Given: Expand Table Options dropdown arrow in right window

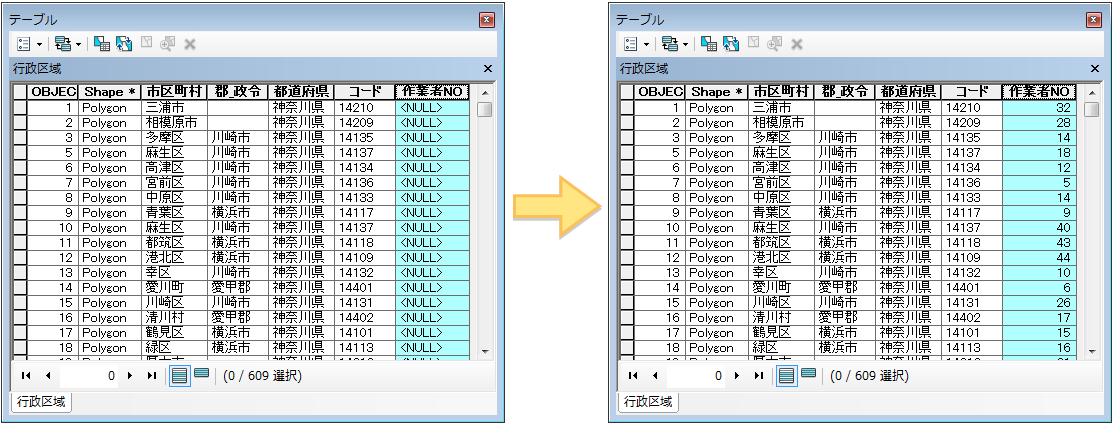Looking at the screenshot, I should pos(646,44).
